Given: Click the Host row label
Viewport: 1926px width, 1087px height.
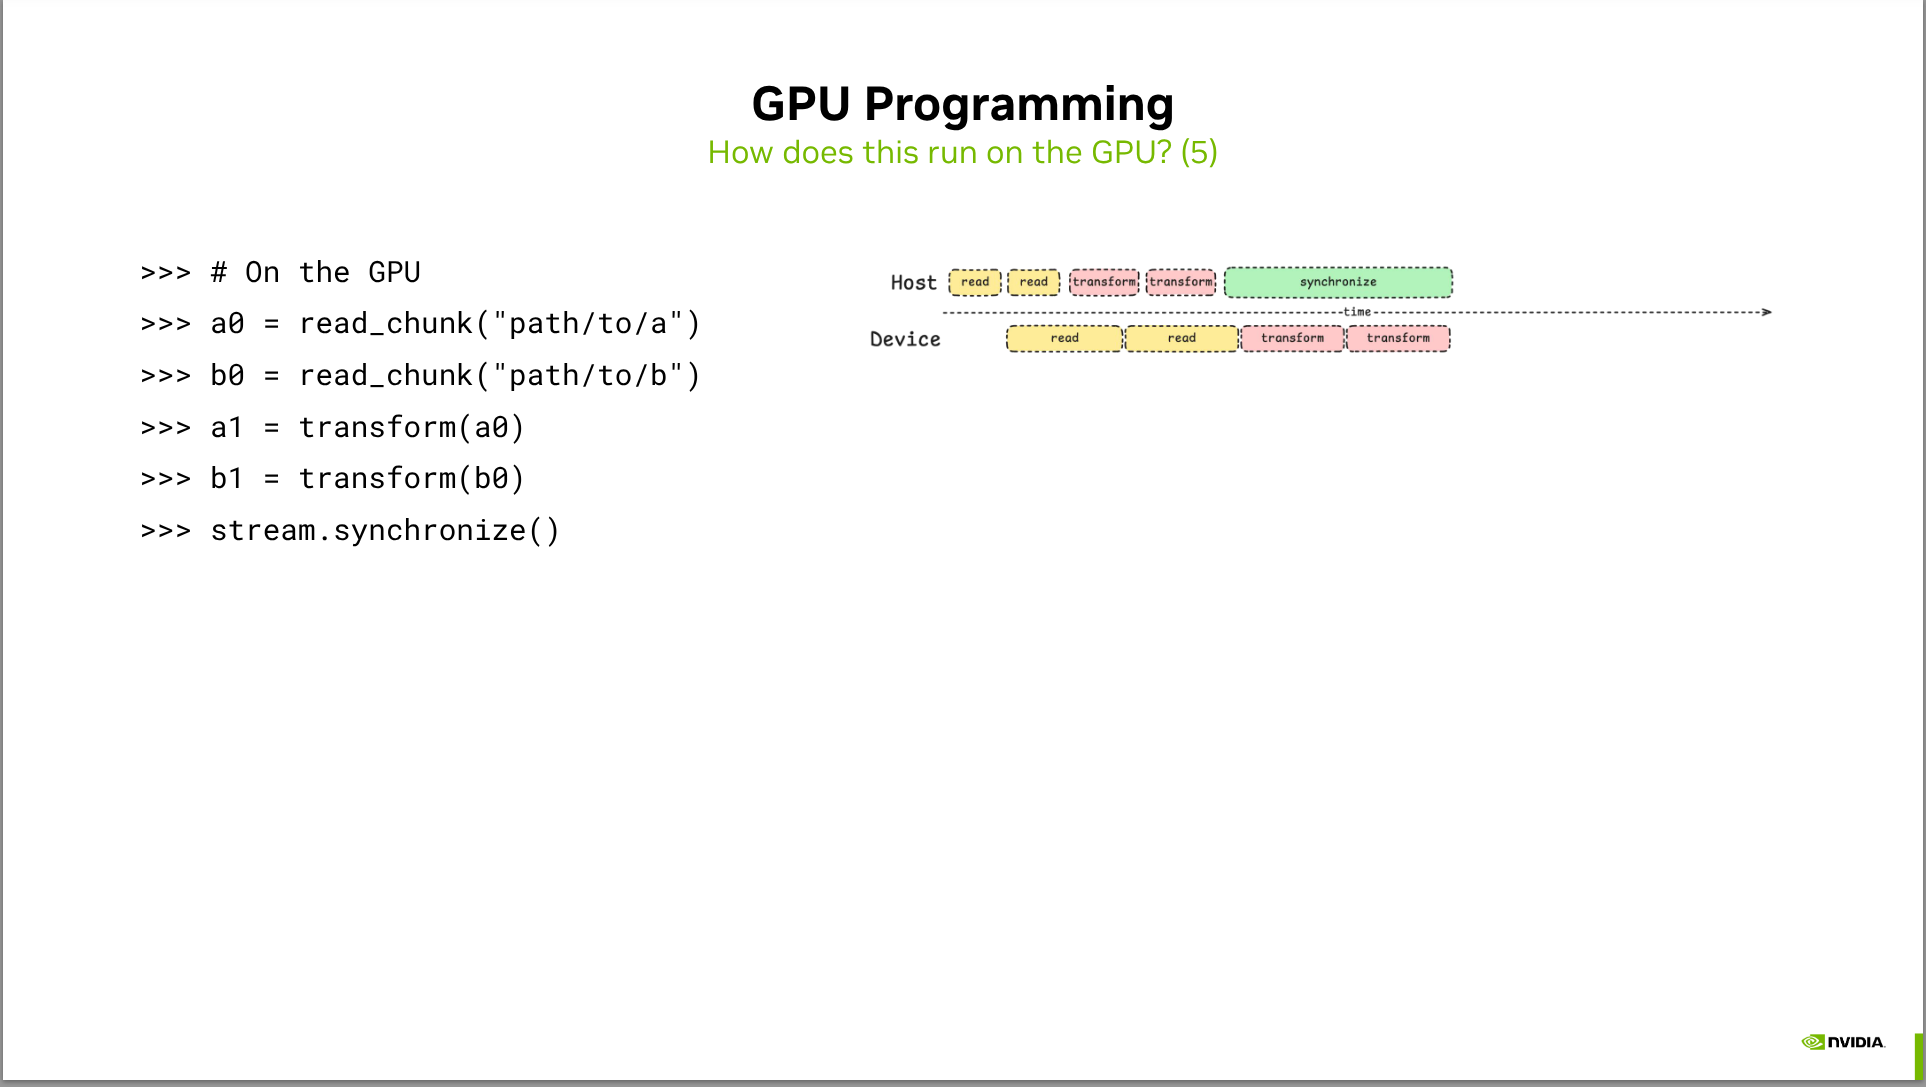Looking at the screenshot, I should coord(913,283).
